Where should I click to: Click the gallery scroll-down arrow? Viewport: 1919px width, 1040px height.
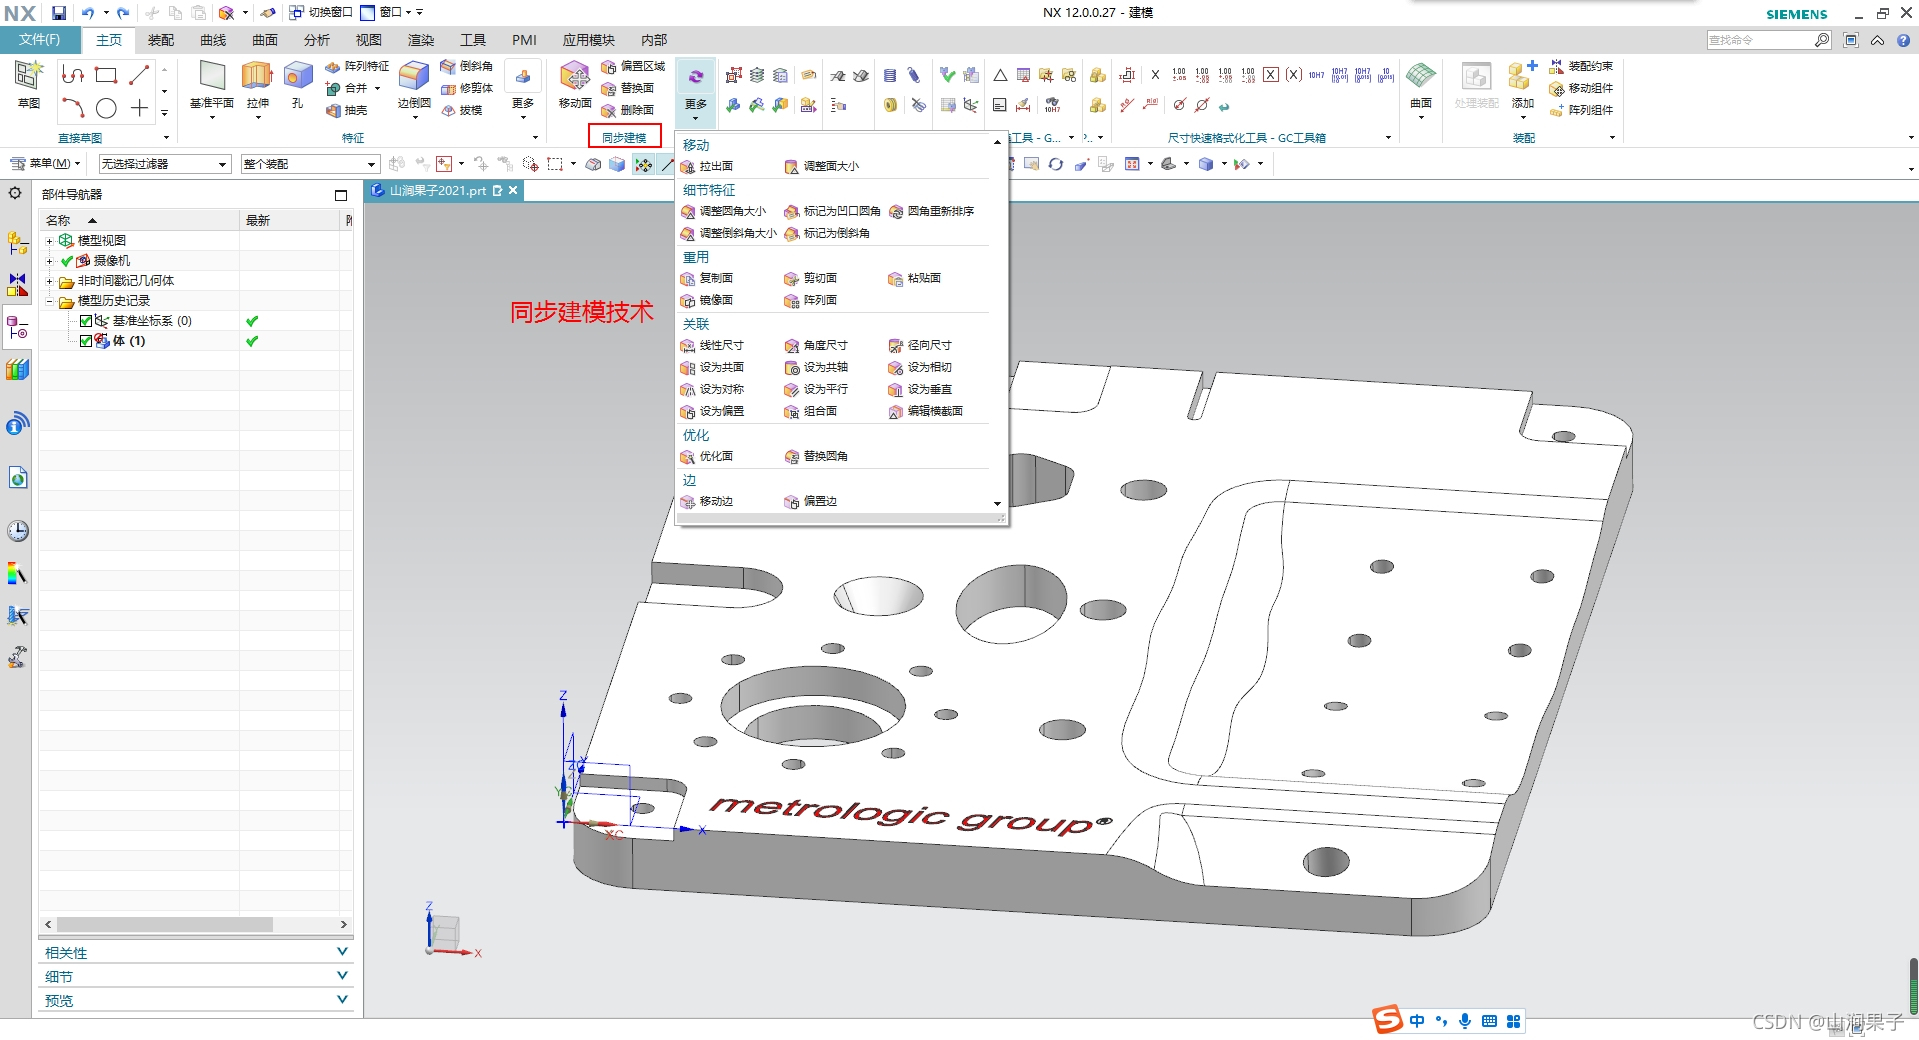point(997,504)
